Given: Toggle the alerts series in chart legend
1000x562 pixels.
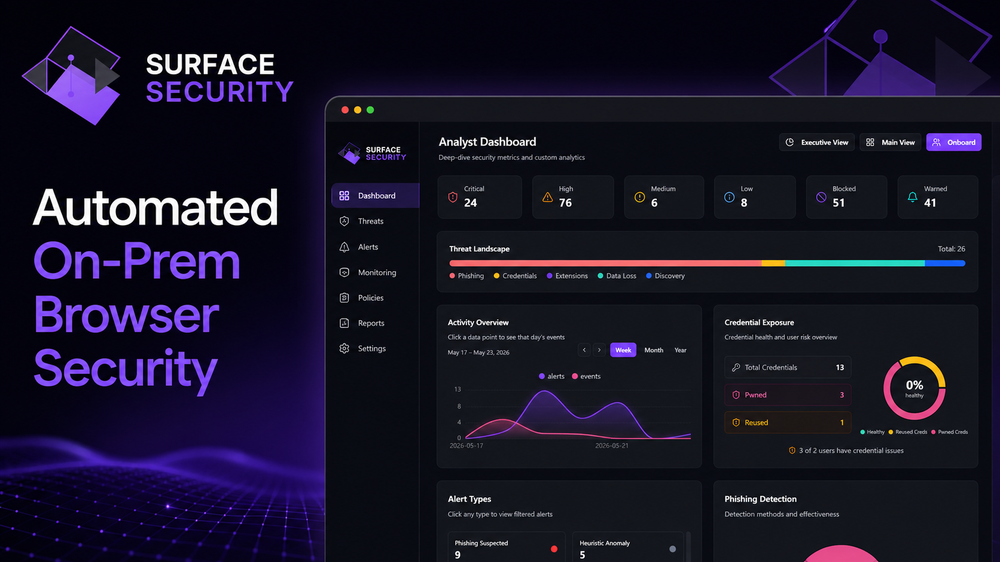Looking at the screenshot, I should pyautogui.click(x=552, y=376).
